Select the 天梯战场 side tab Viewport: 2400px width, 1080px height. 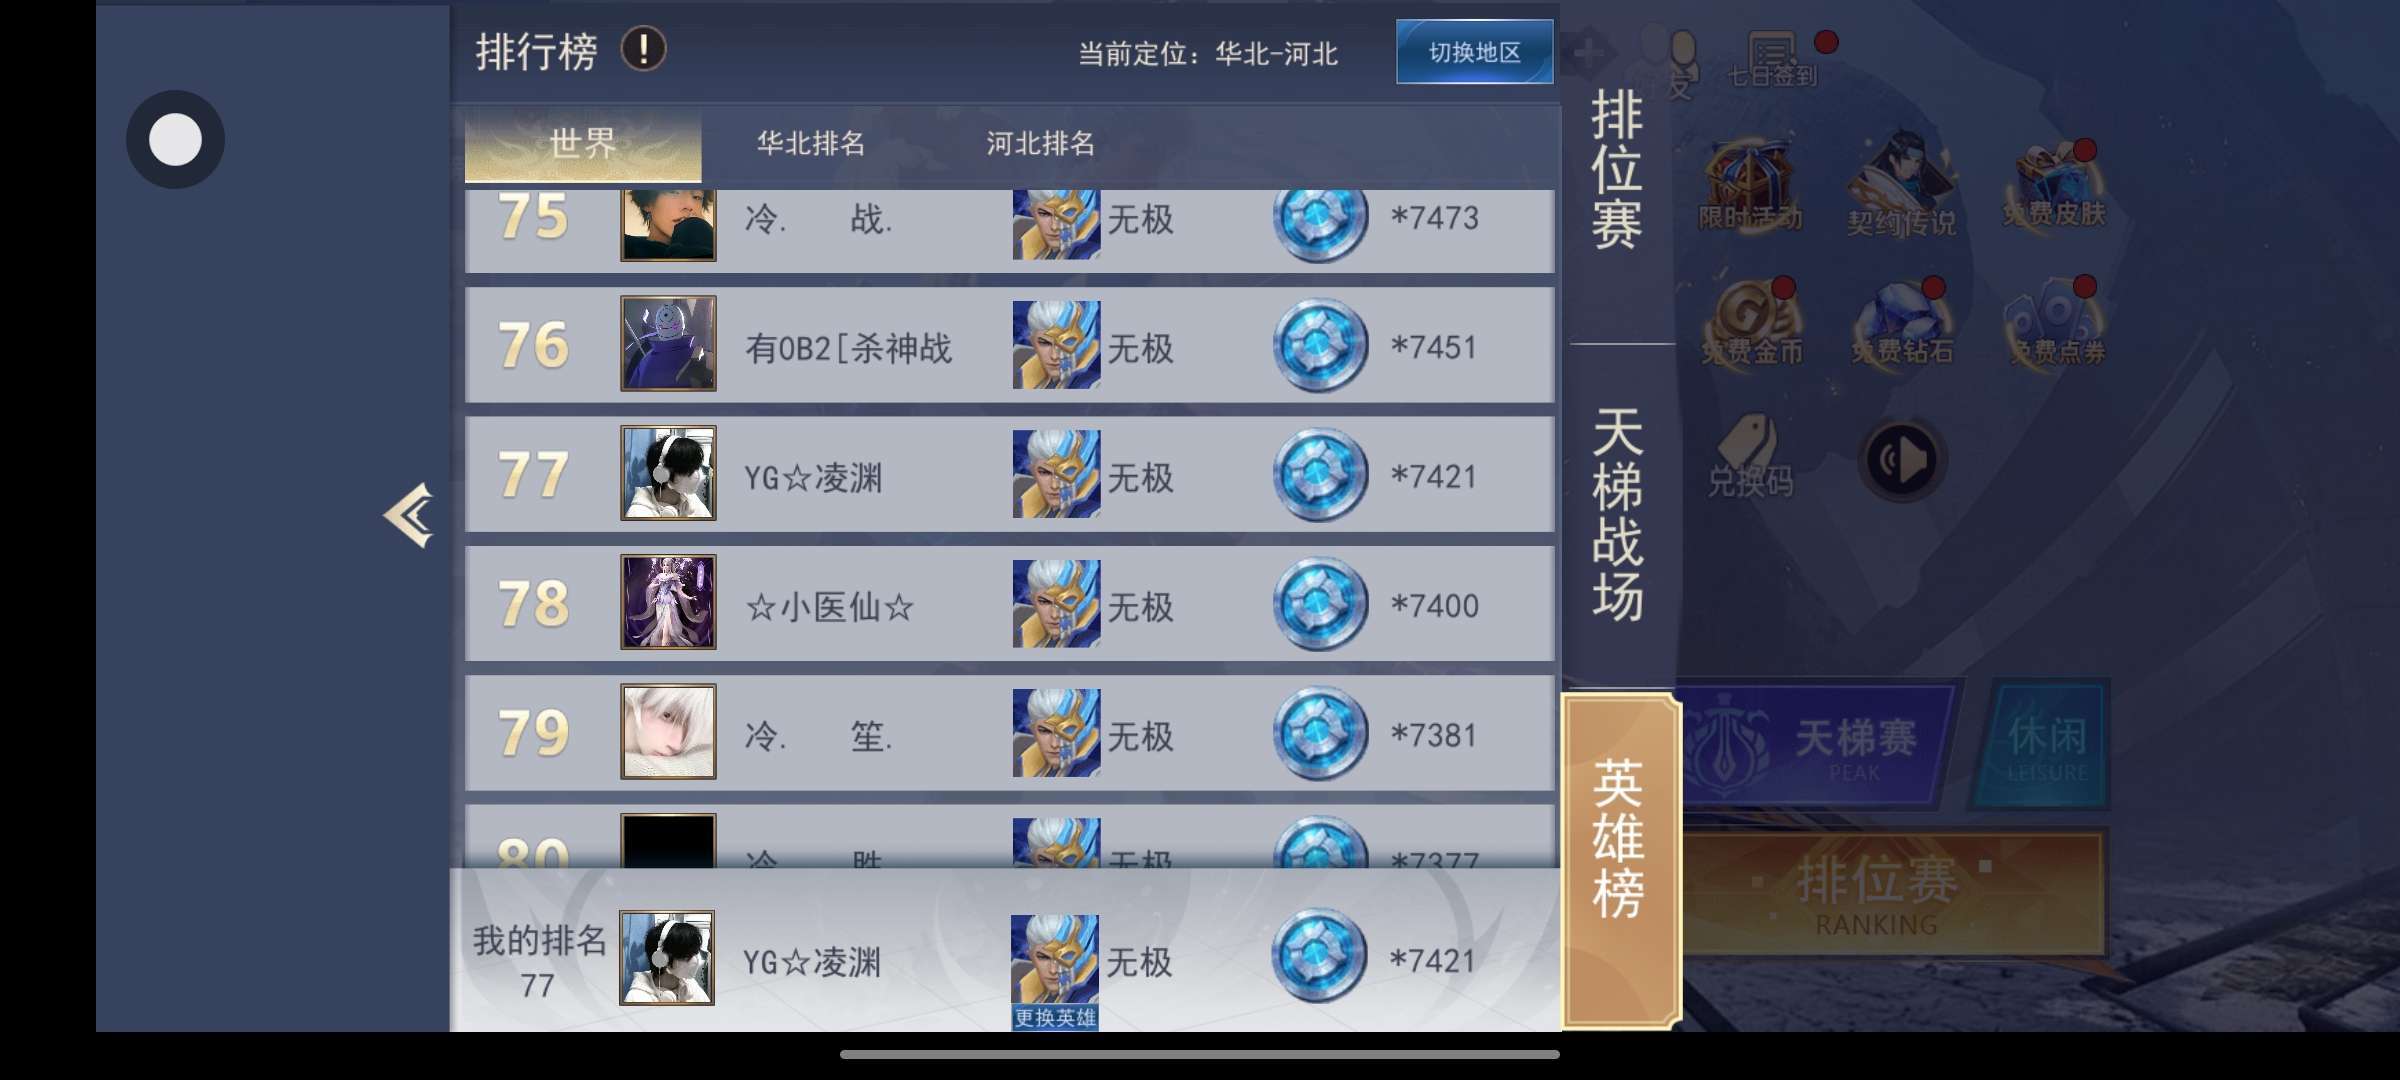[x=1617, y=514]
